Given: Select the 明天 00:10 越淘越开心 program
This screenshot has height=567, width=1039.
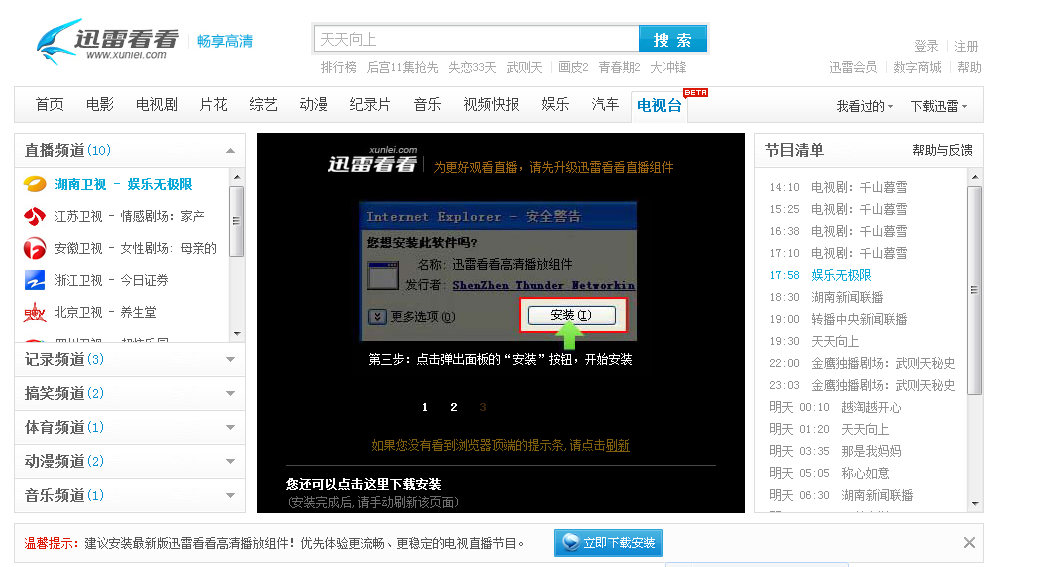Looking at the screenshot, I should pyautogui.click(x=835, y=407).
